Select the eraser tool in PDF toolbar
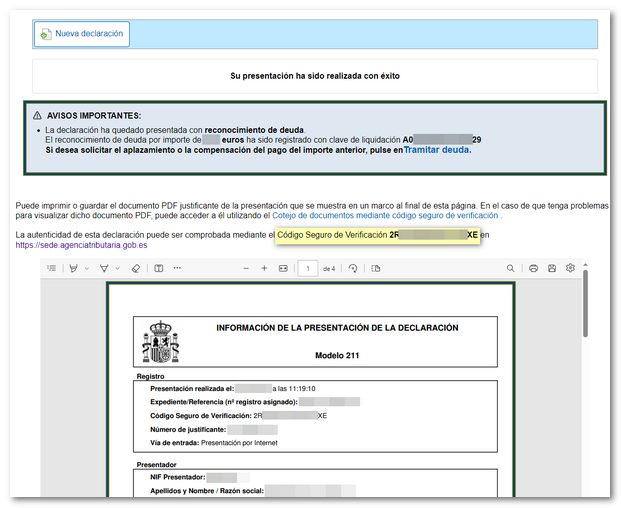This screenshot has width=621, height=508. [x=136, y=268]
